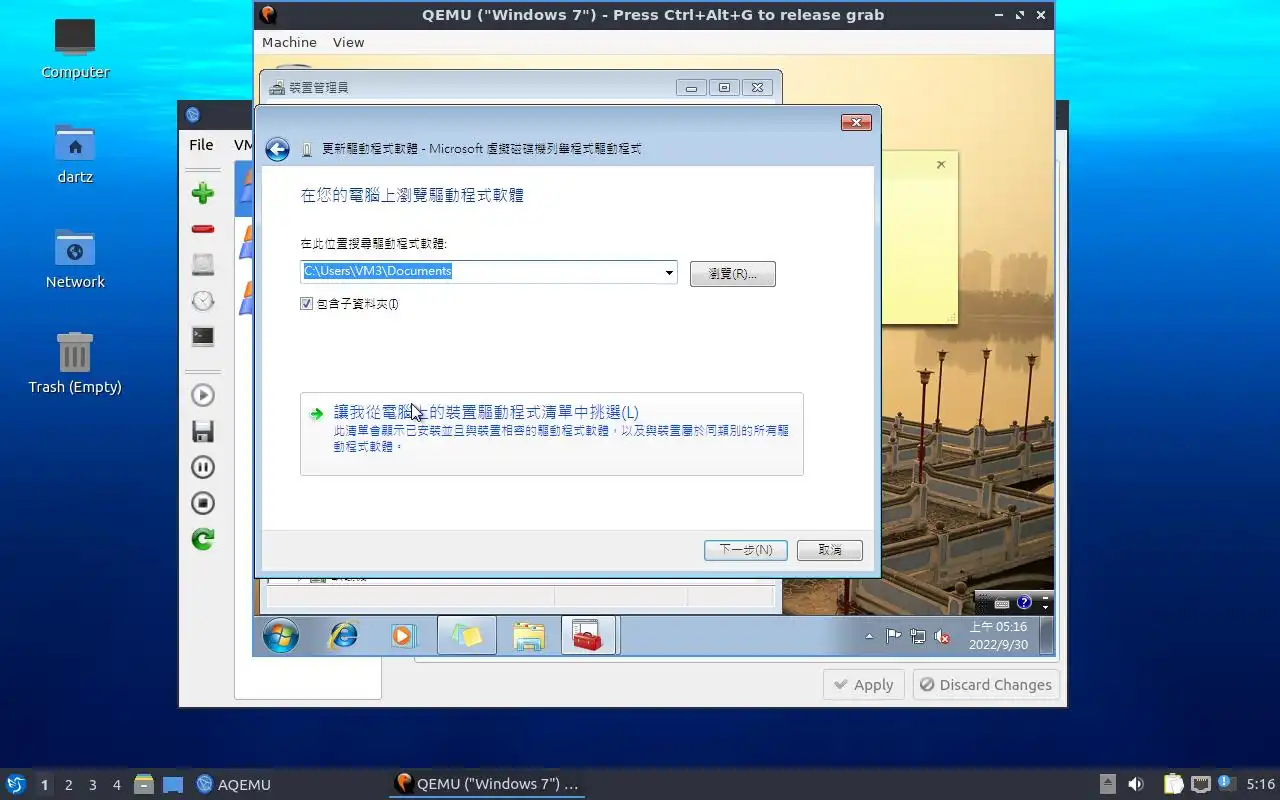Open dartz home folder desktop icon

tap(75, 154)
